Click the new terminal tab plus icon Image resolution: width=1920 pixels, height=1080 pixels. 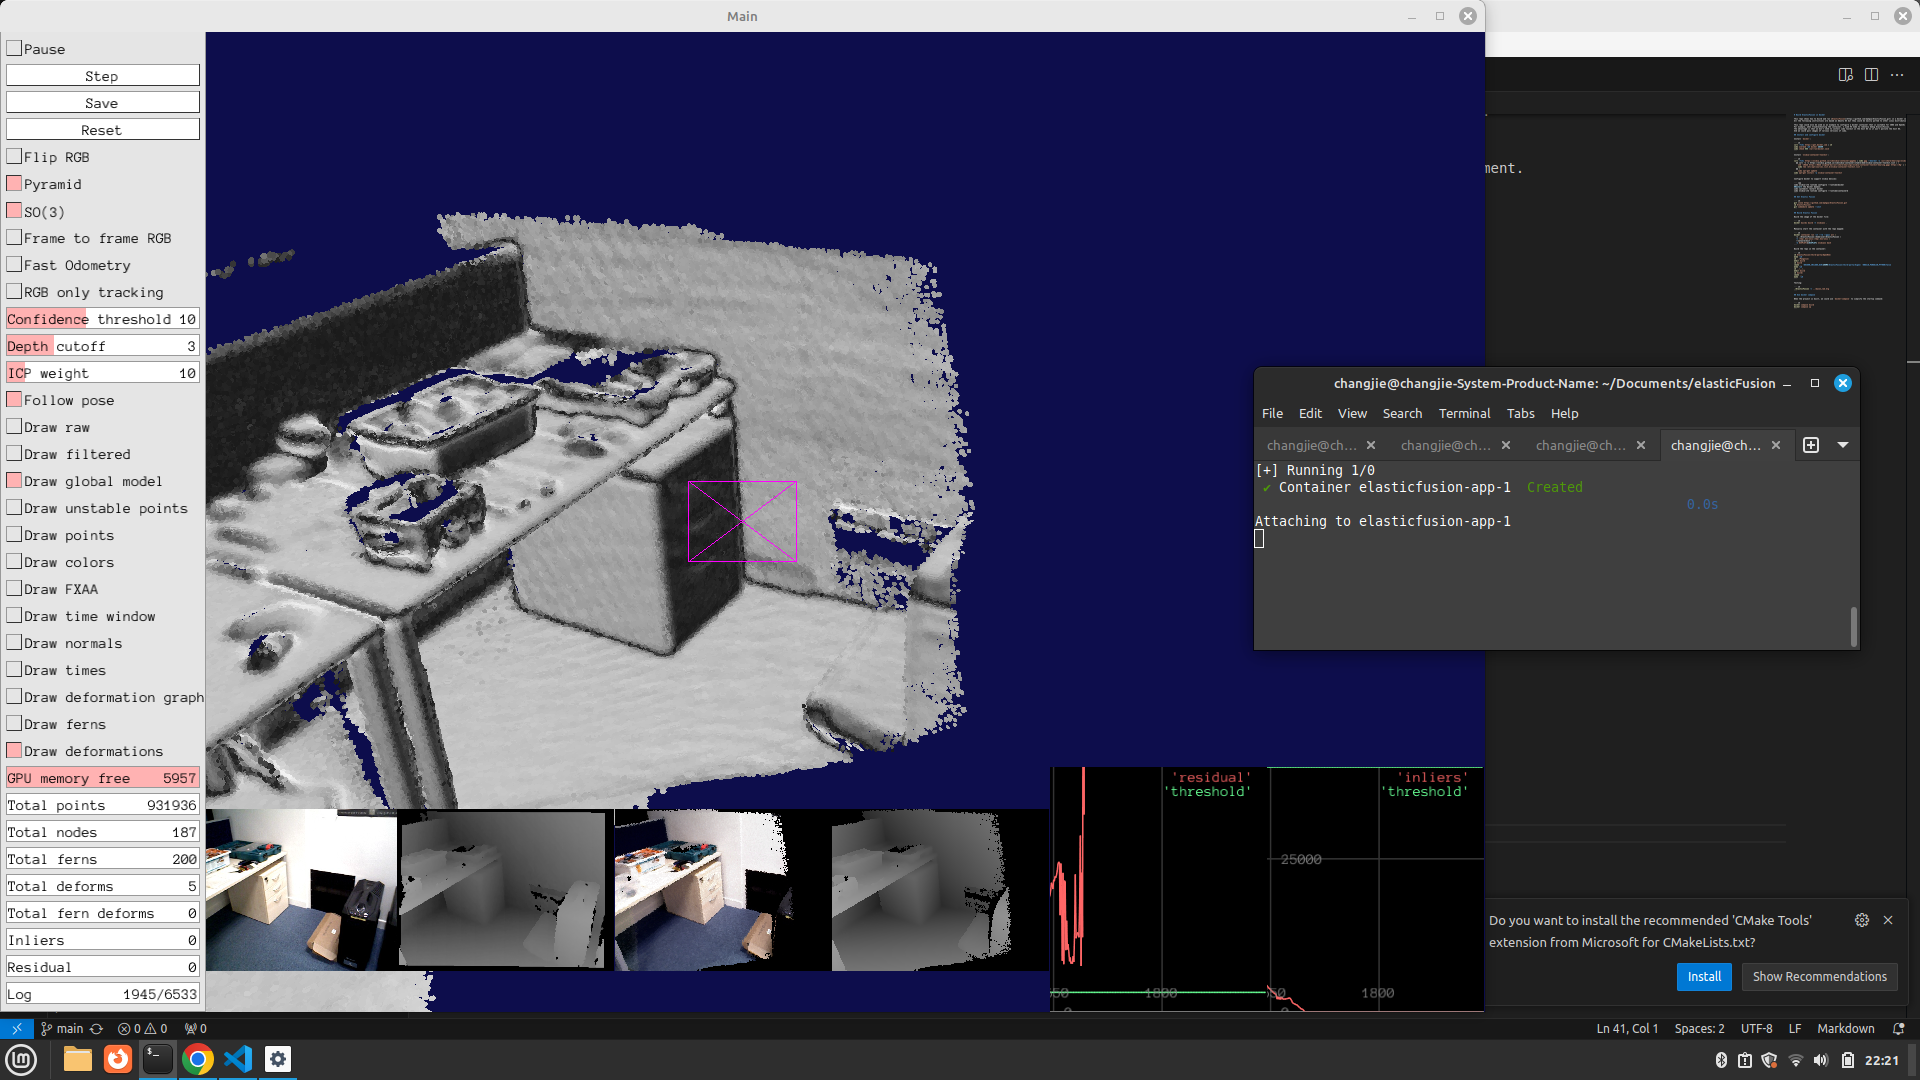(x=1811, y=445)
